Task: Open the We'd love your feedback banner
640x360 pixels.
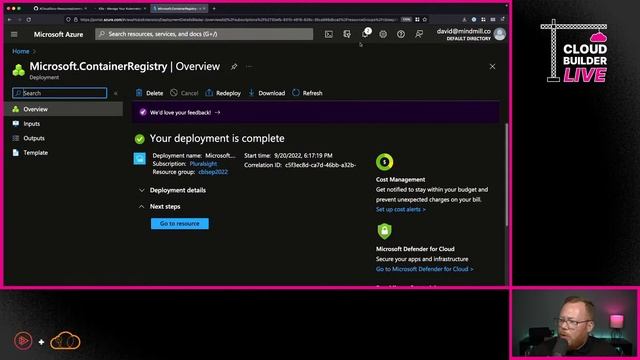Action: click(315, 112)
